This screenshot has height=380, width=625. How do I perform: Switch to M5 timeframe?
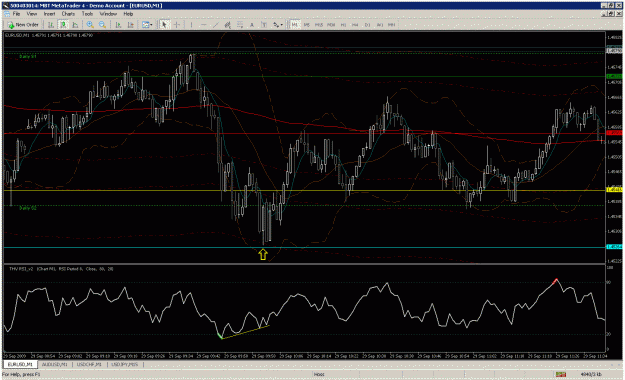(307, 25)
